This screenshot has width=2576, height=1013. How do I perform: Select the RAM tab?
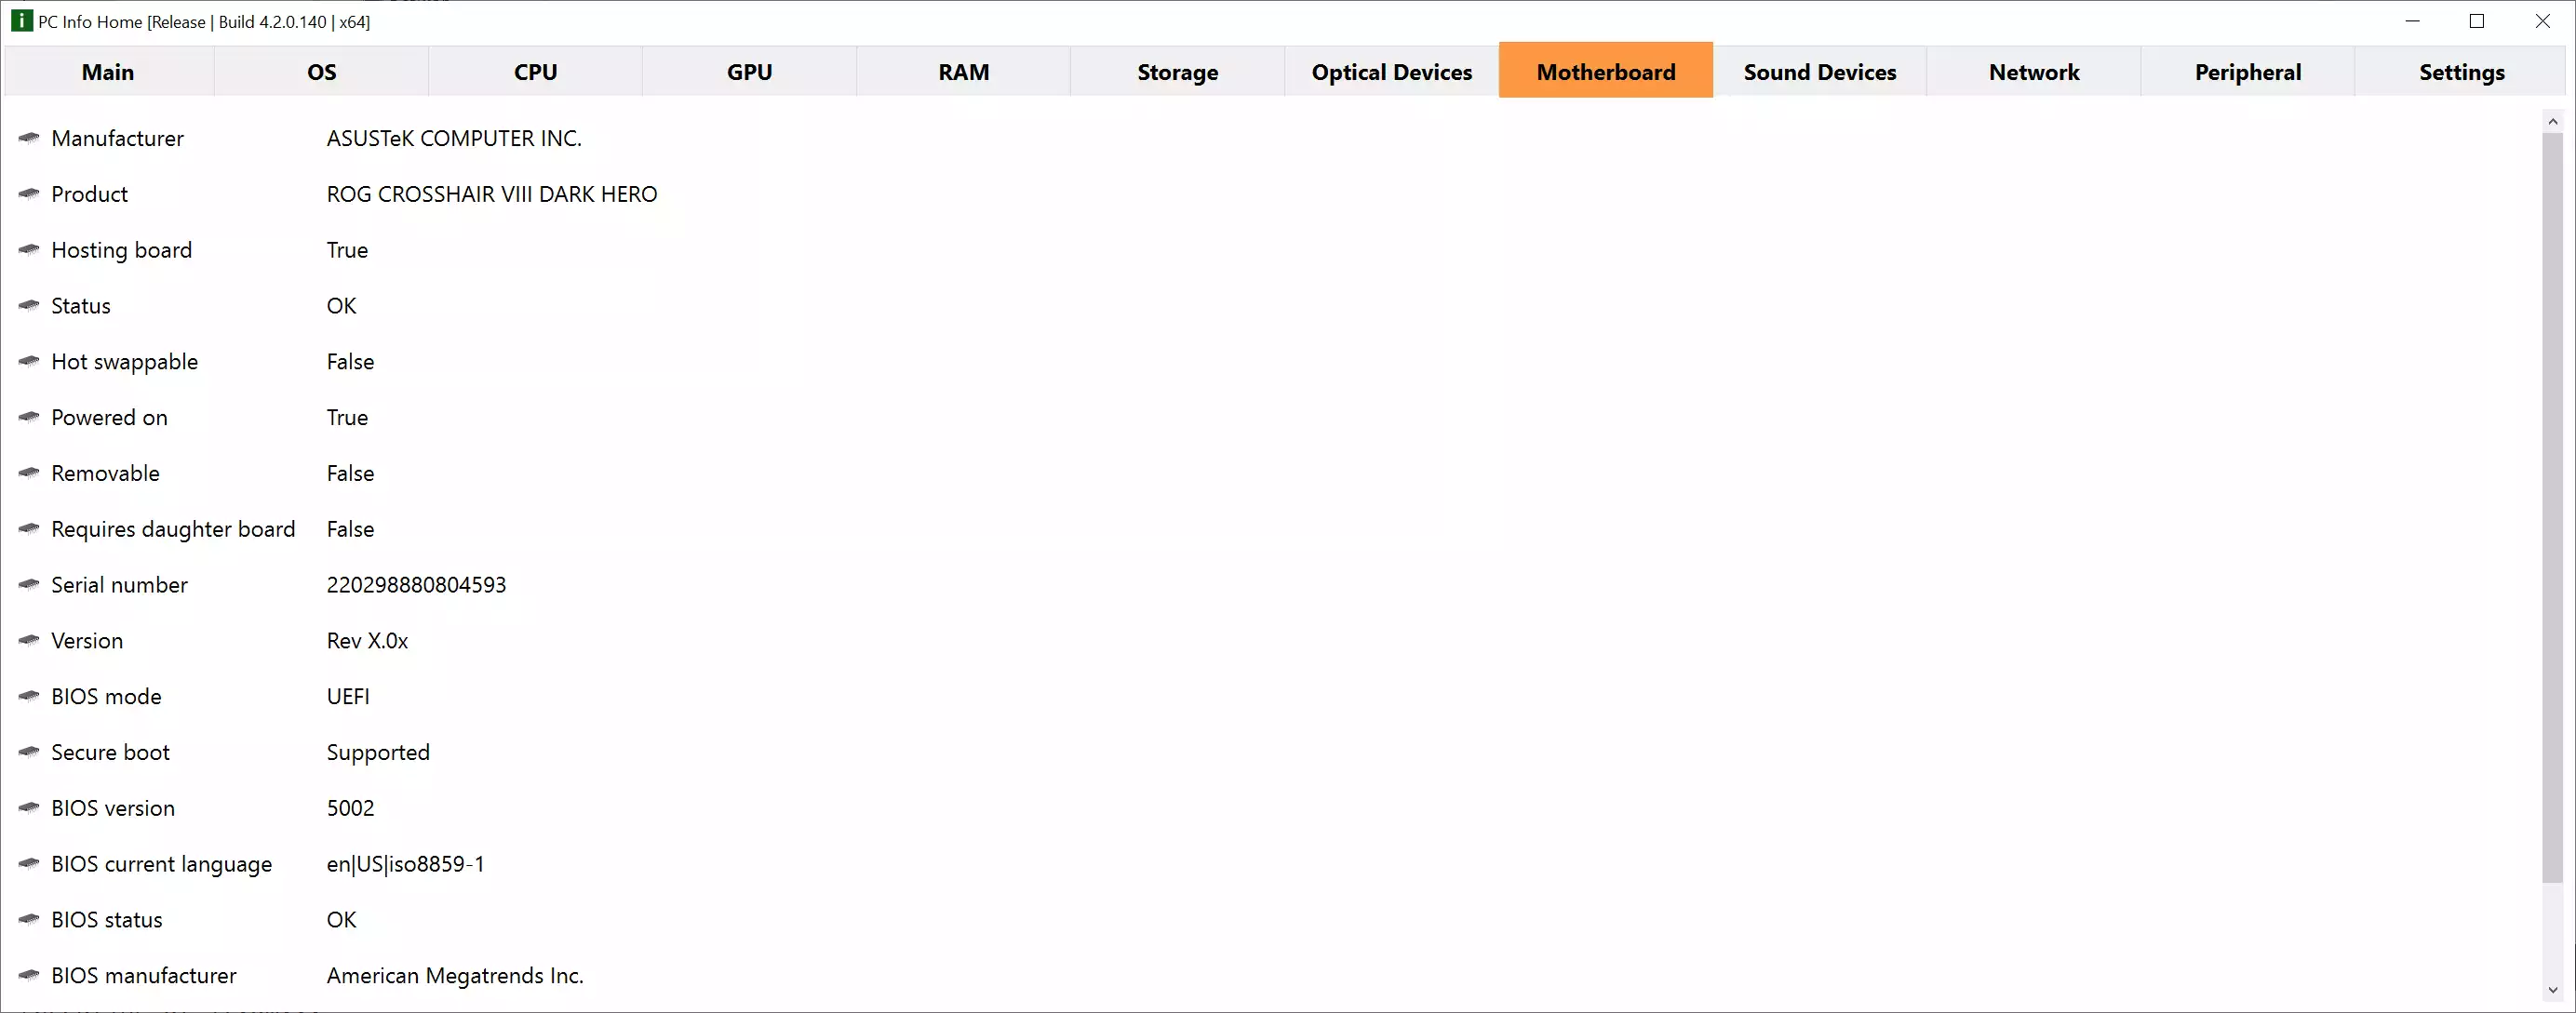964,72
